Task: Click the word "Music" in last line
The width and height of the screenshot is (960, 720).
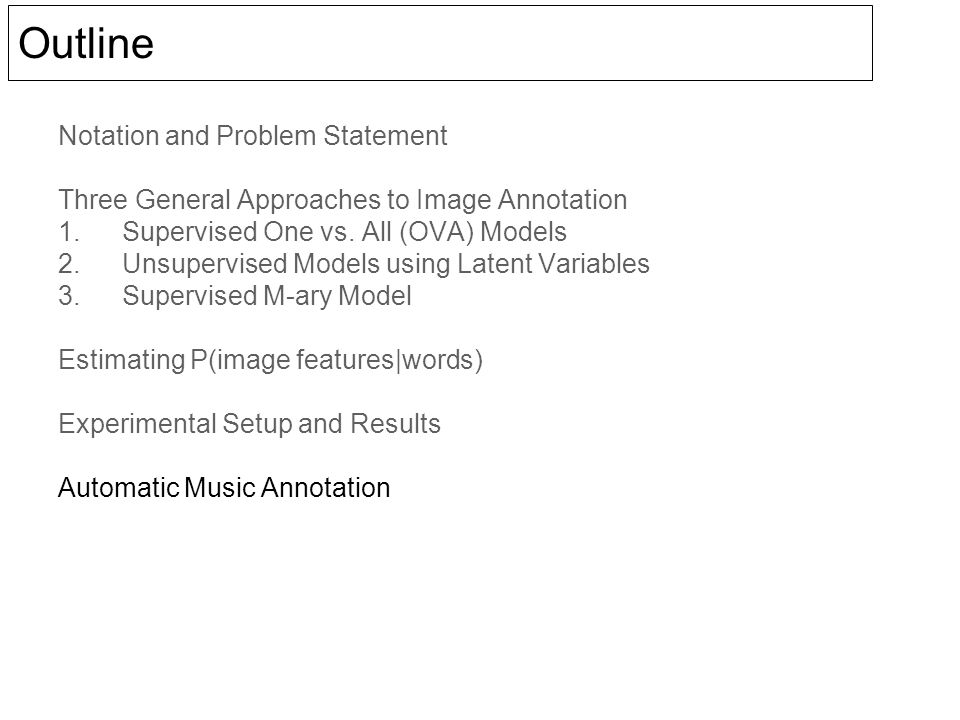Action: click(219, 488)
